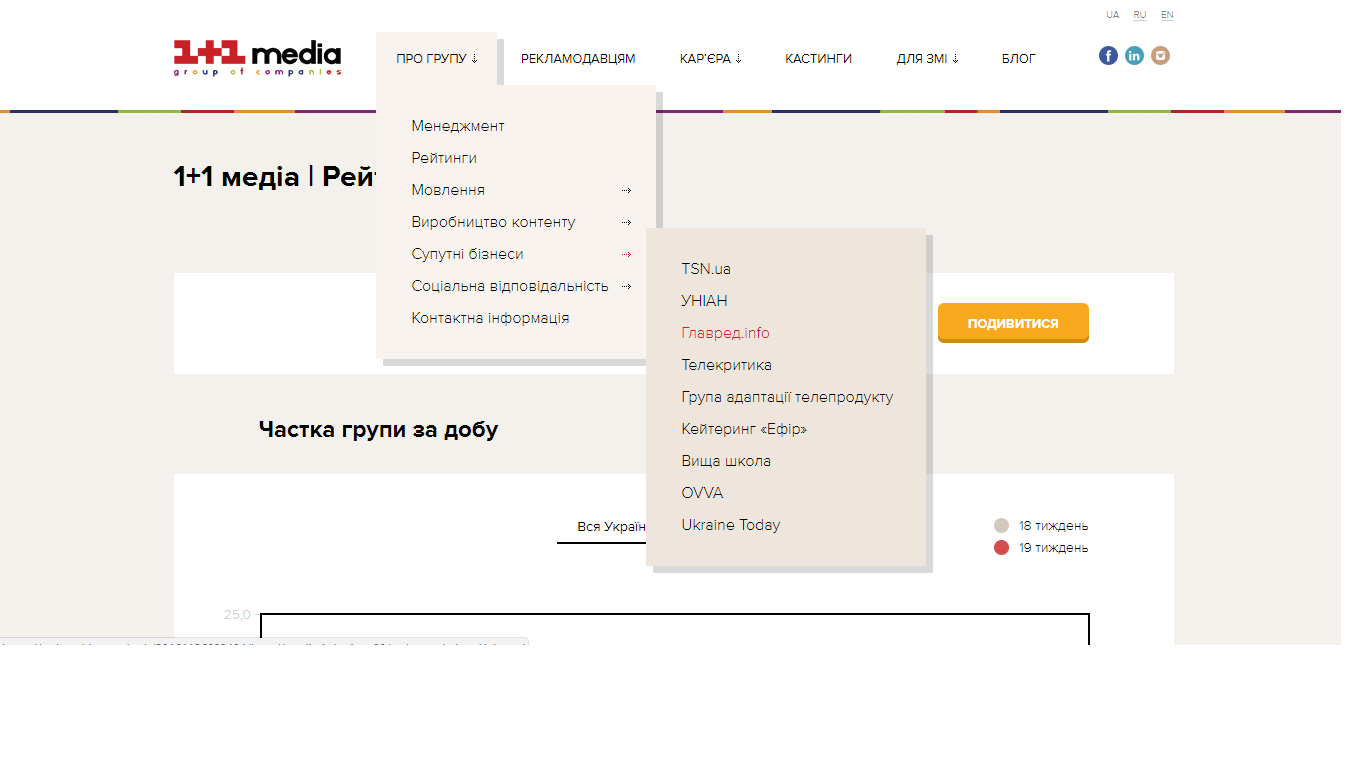Open Вища школа submenu item
The image size is (1366, 768).
[x=726, y=461]
